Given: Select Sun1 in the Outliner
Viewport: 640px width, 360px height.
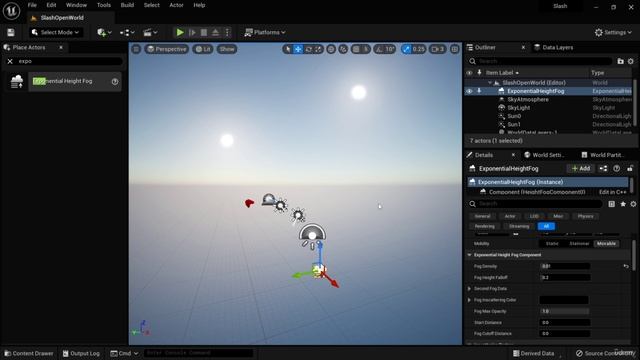Looking at the screenshot, I should pos(513,124).
